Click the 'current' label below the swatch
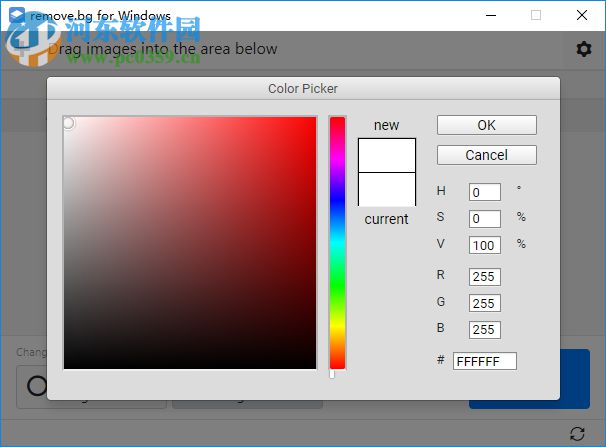The image size is (606, 447). tap(386, 219)
